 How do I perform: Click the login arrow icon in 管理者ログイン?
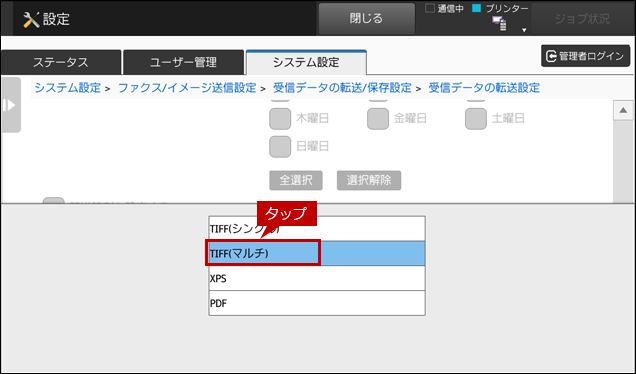(551, 56)
